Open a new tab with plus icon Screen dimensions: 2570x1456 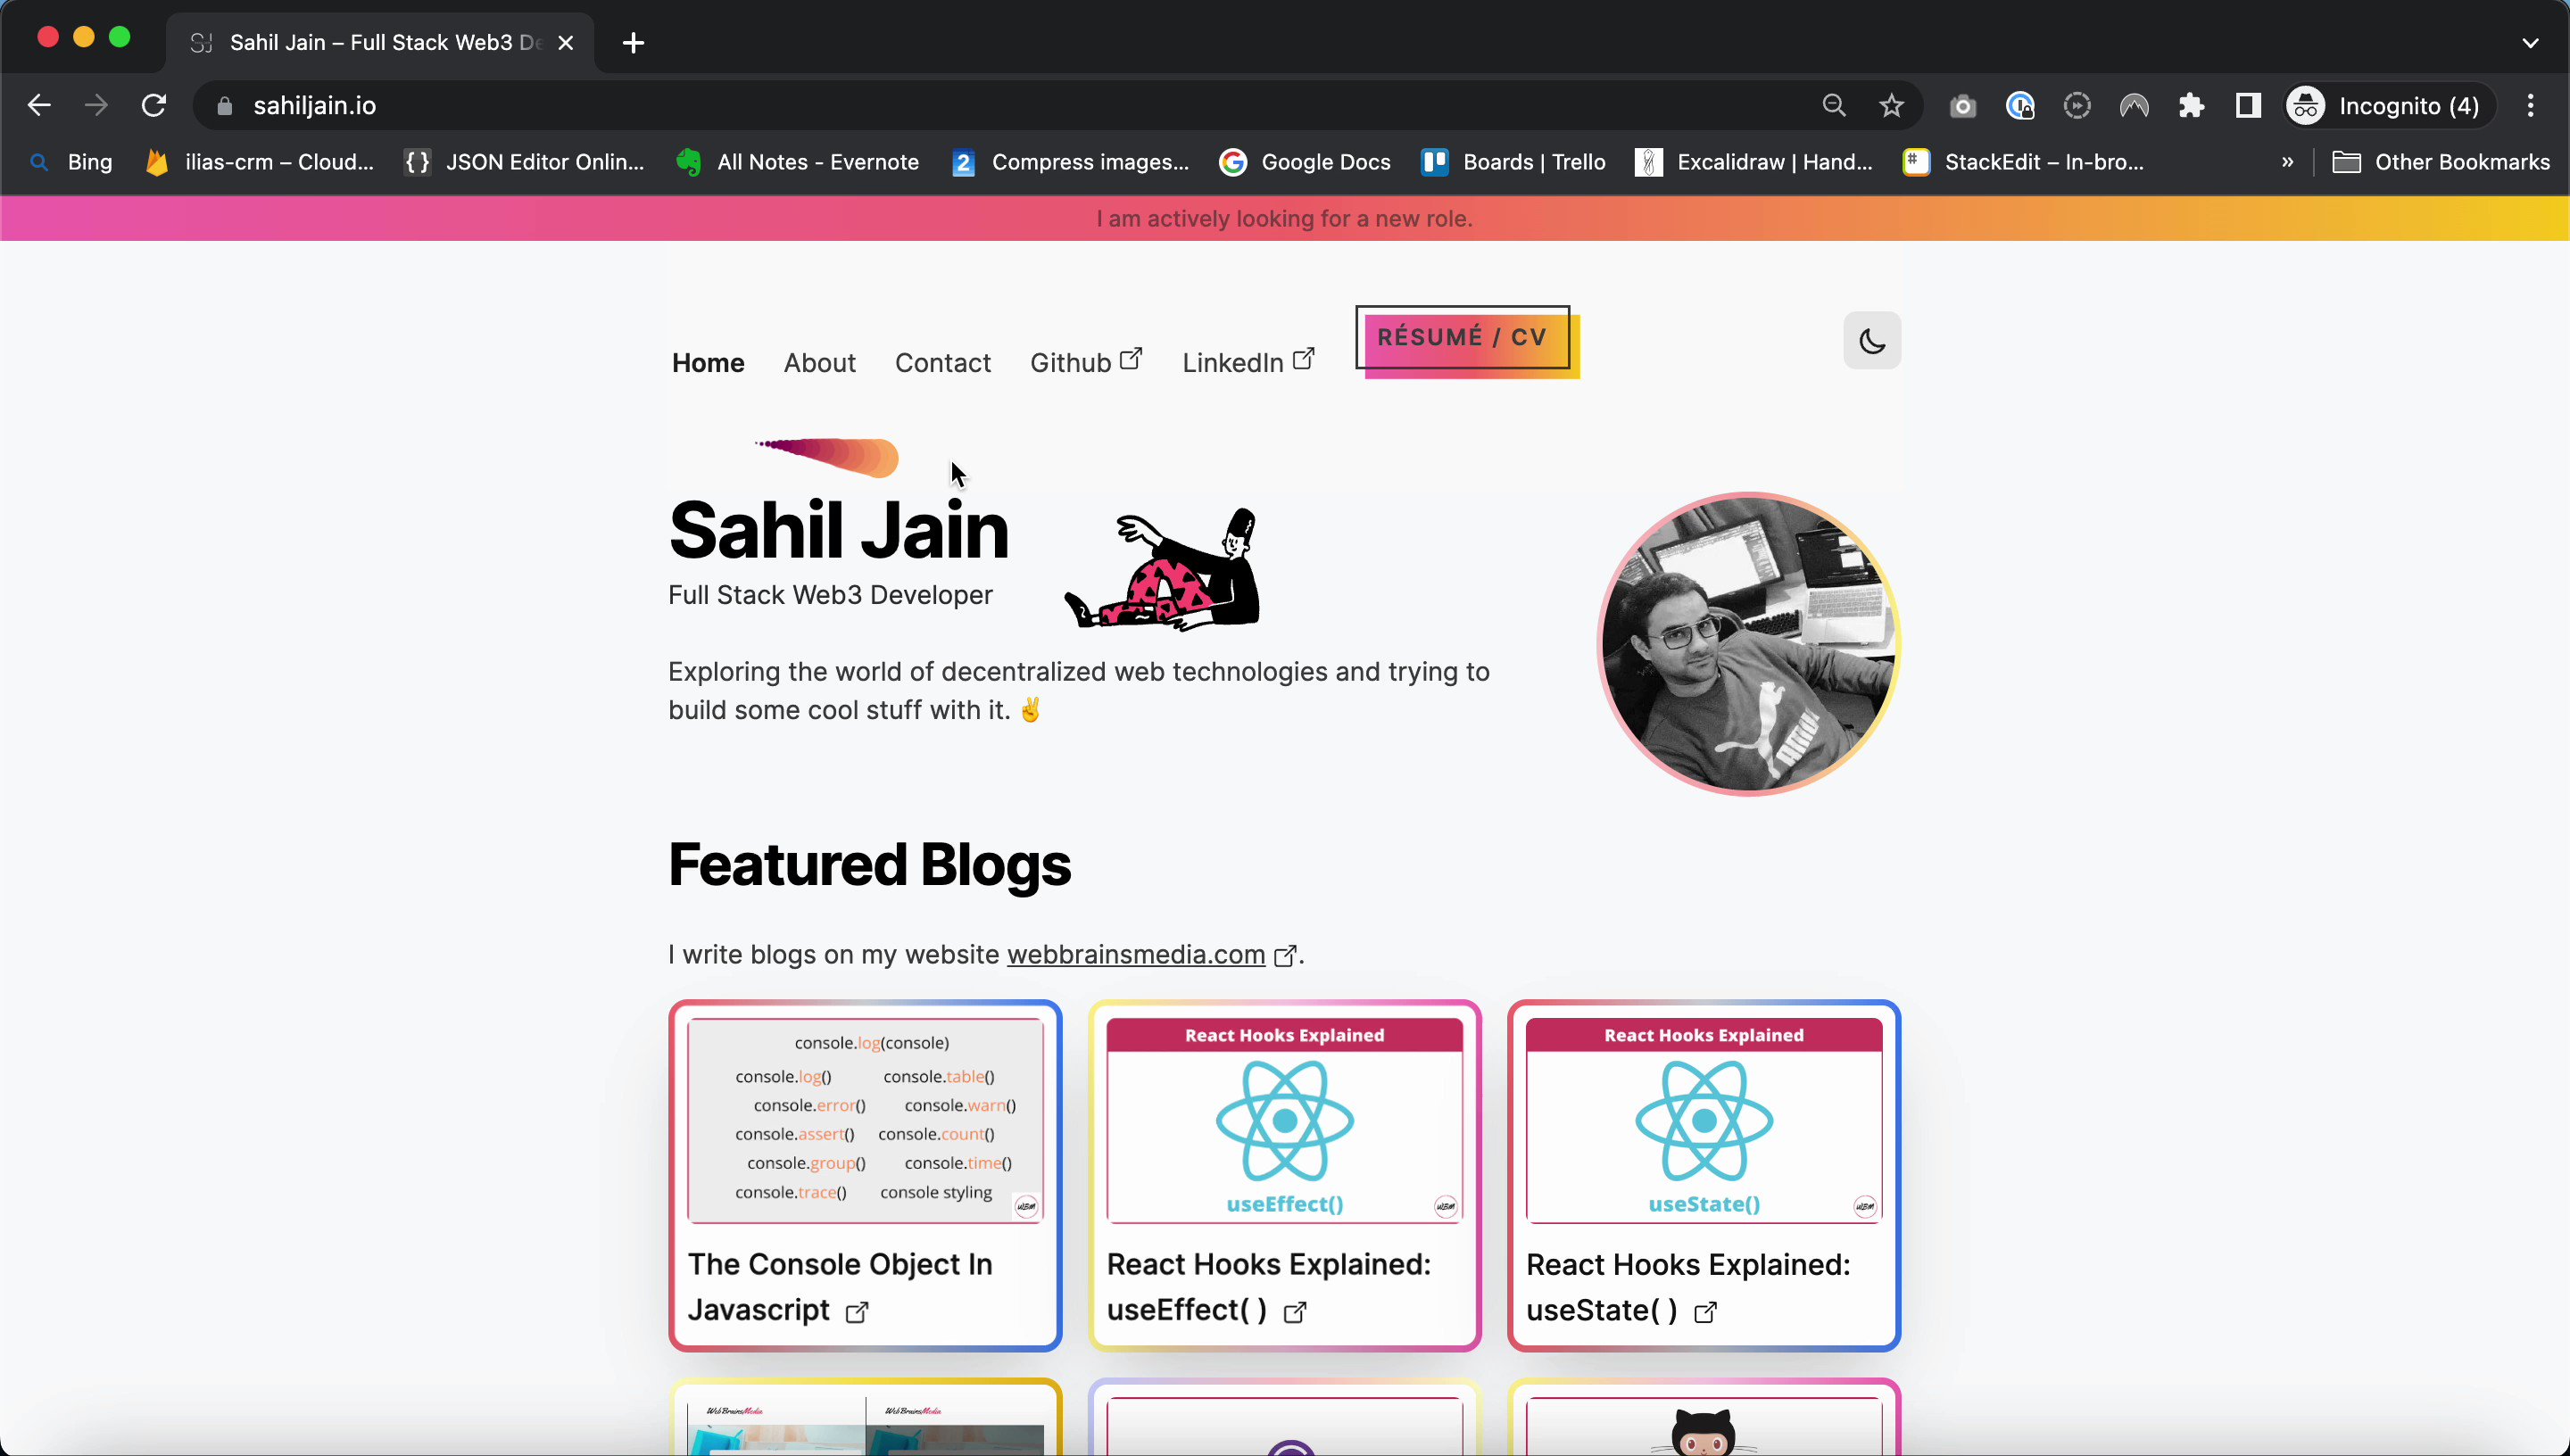click(x=633, y=43)
